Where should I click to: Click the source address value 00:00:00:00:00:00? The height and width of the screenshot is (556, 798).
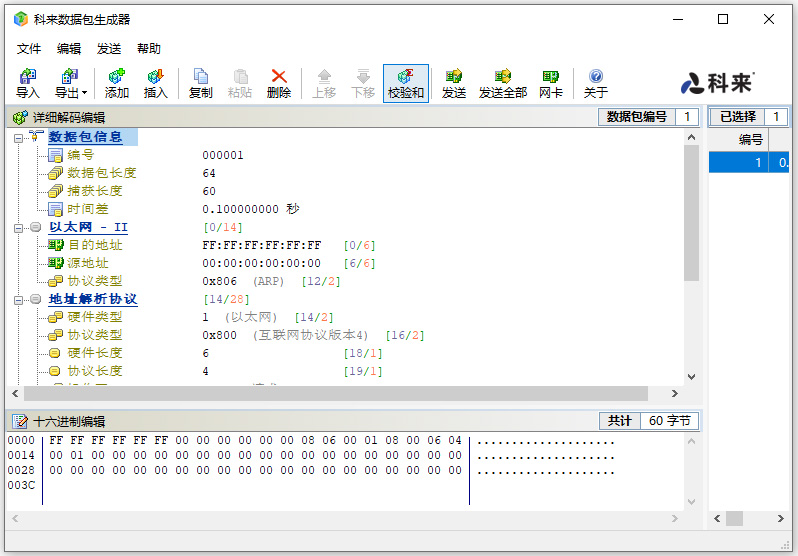click(262, 263)
